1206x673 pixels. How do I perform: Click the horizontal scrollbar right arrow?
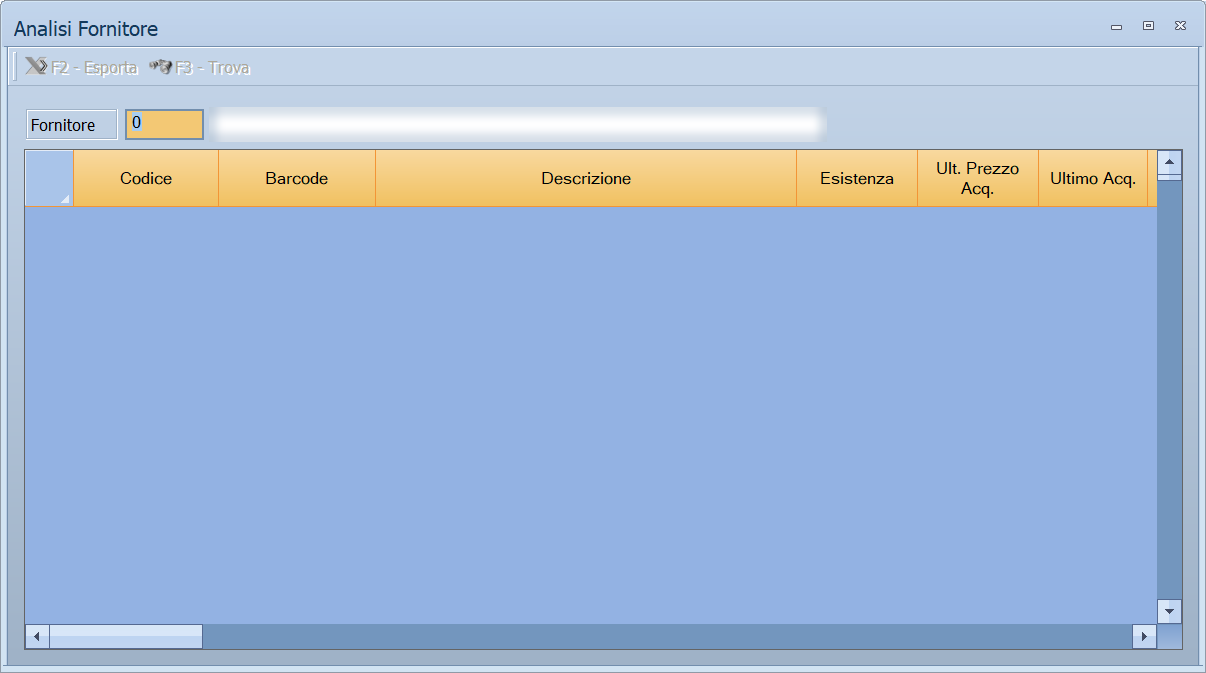point(1144,636)
